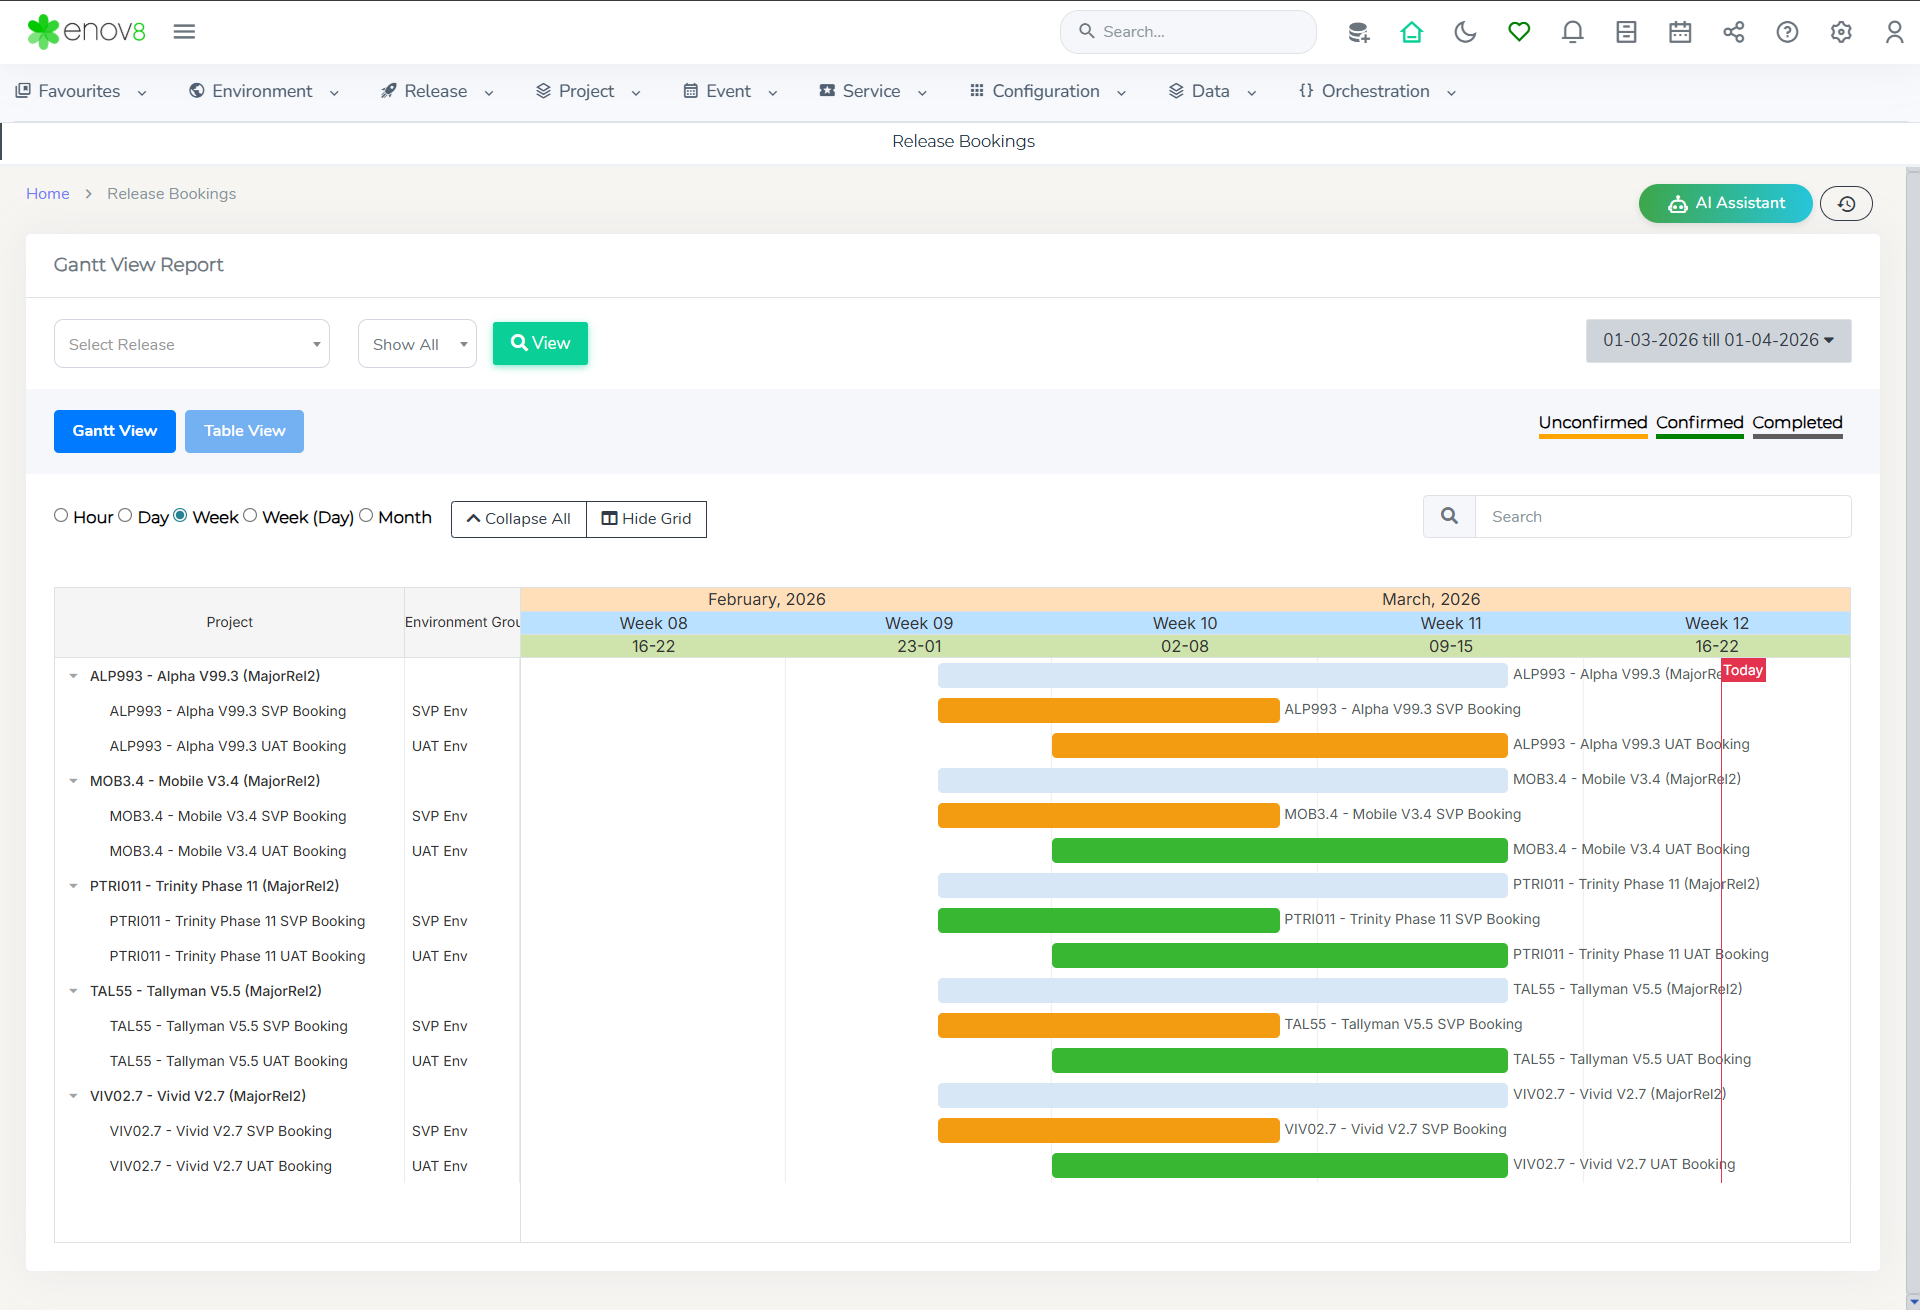1920x1310 pixels.
Task: Click the orange ALP993 SVP Booking bar
Action: (x=1108, y=710)
